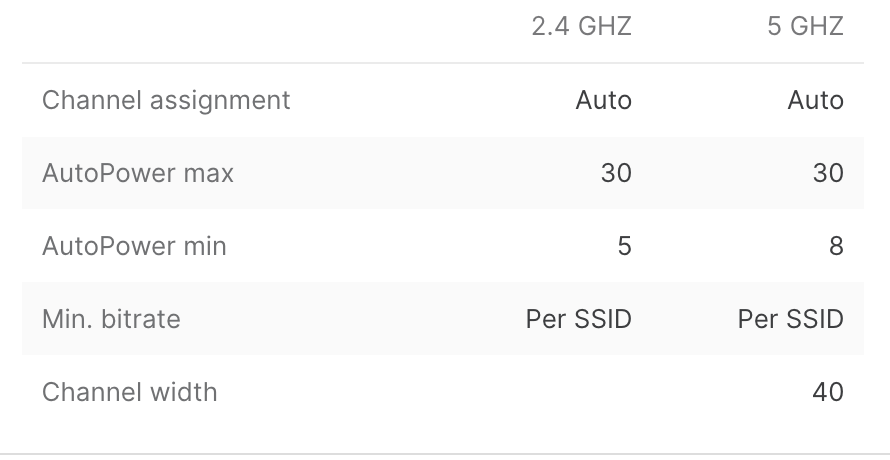Viewport: 890px width, 460px height.
Task: Select the Min. bitrate row label
Action: 111,319
